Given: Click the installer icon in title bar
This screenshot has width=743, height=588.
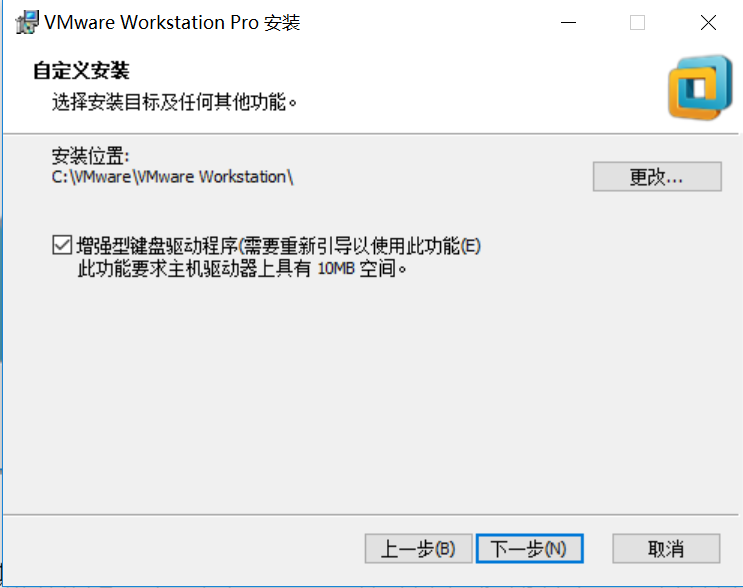Looking at the screenshot, I should pyautogui.click(x=27, y=22).
